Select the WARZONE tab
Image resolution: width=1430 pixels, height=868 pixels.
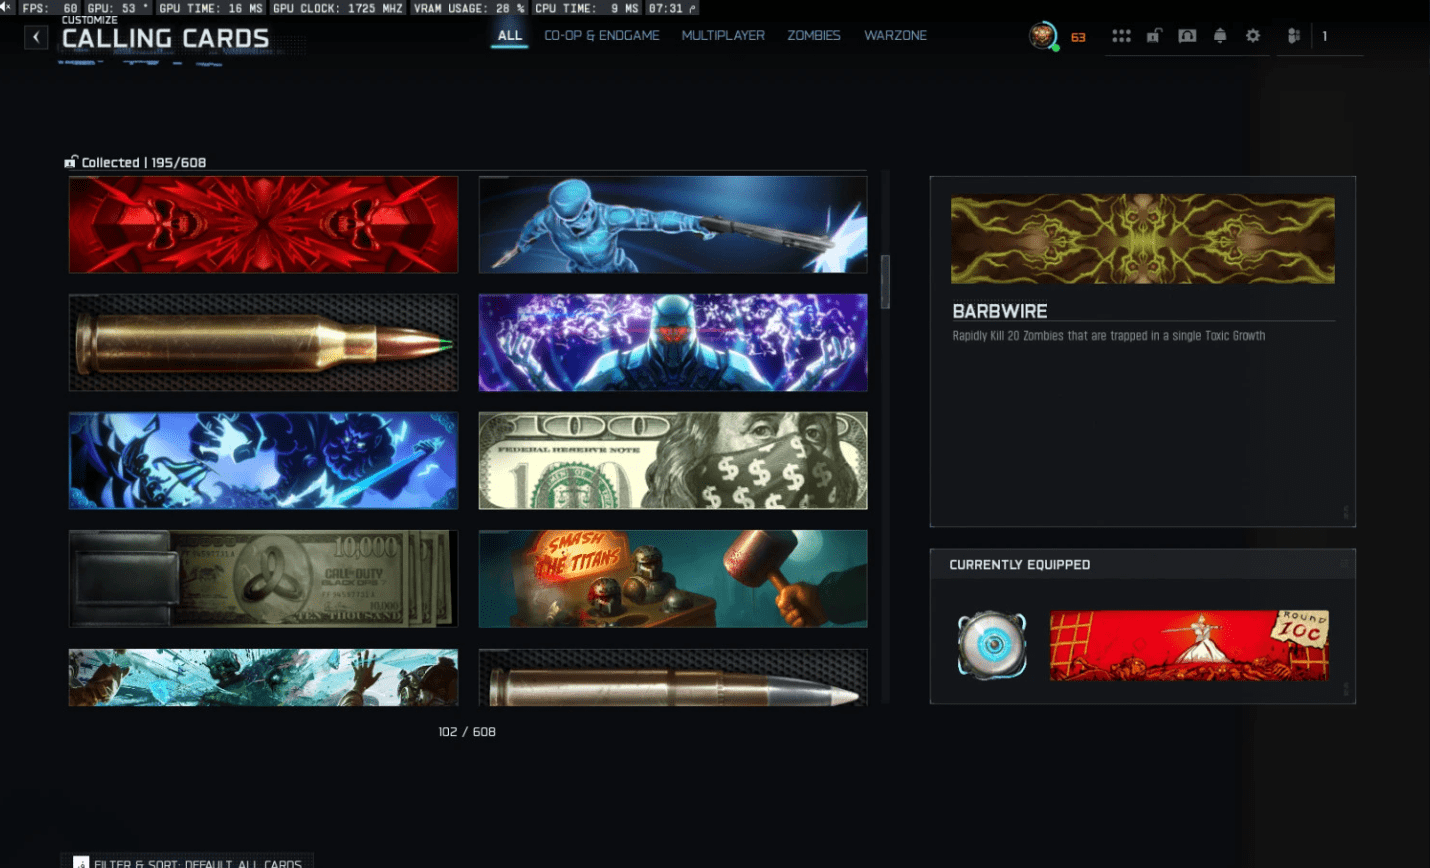[895, 35]
